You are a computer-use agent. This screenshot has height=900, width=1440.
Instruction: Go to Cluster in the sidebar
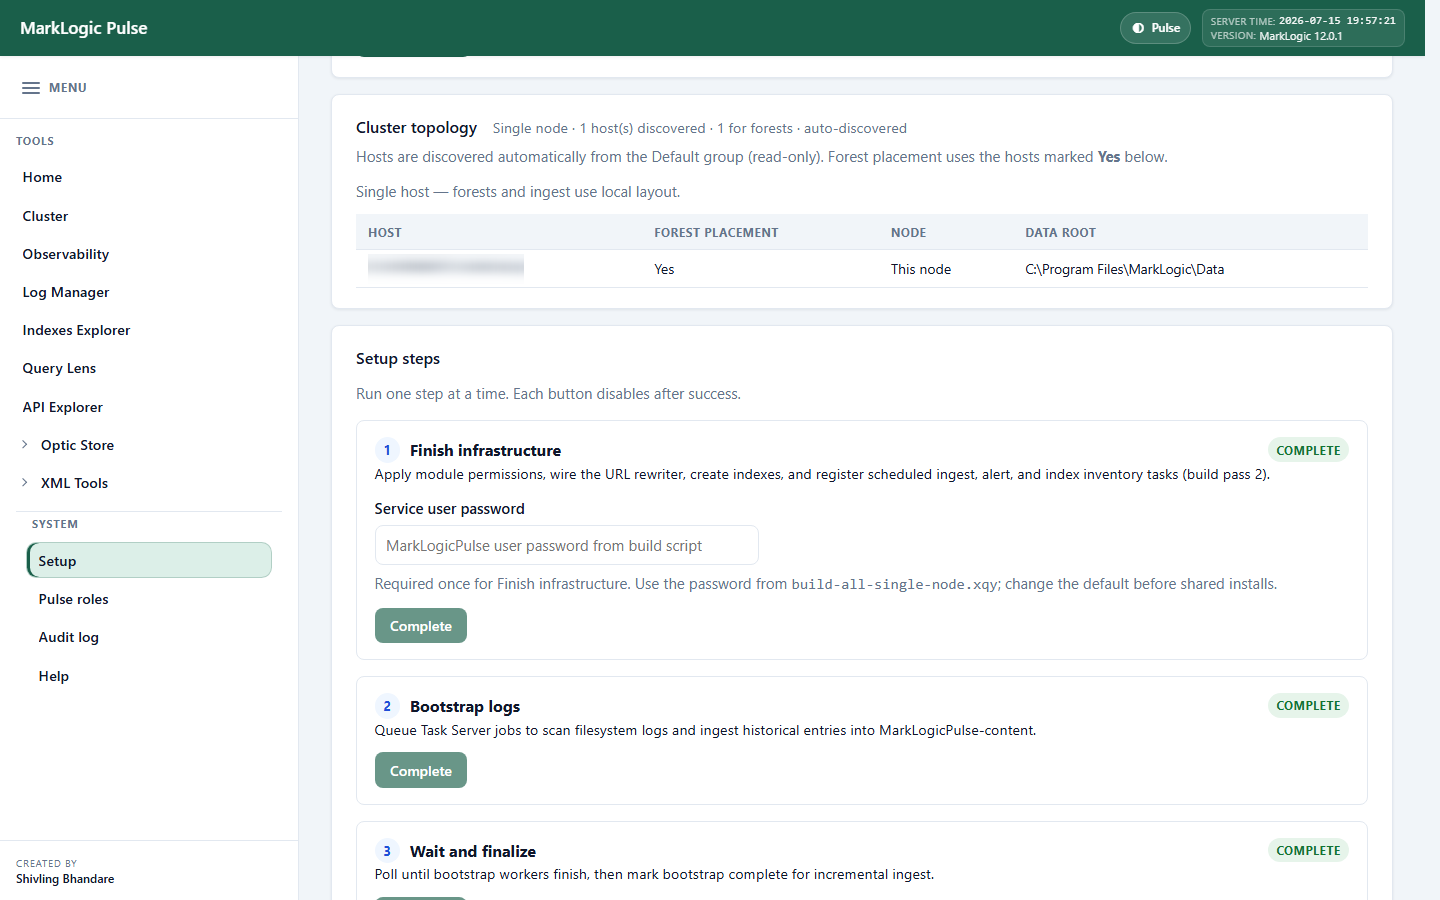point(45,216)
